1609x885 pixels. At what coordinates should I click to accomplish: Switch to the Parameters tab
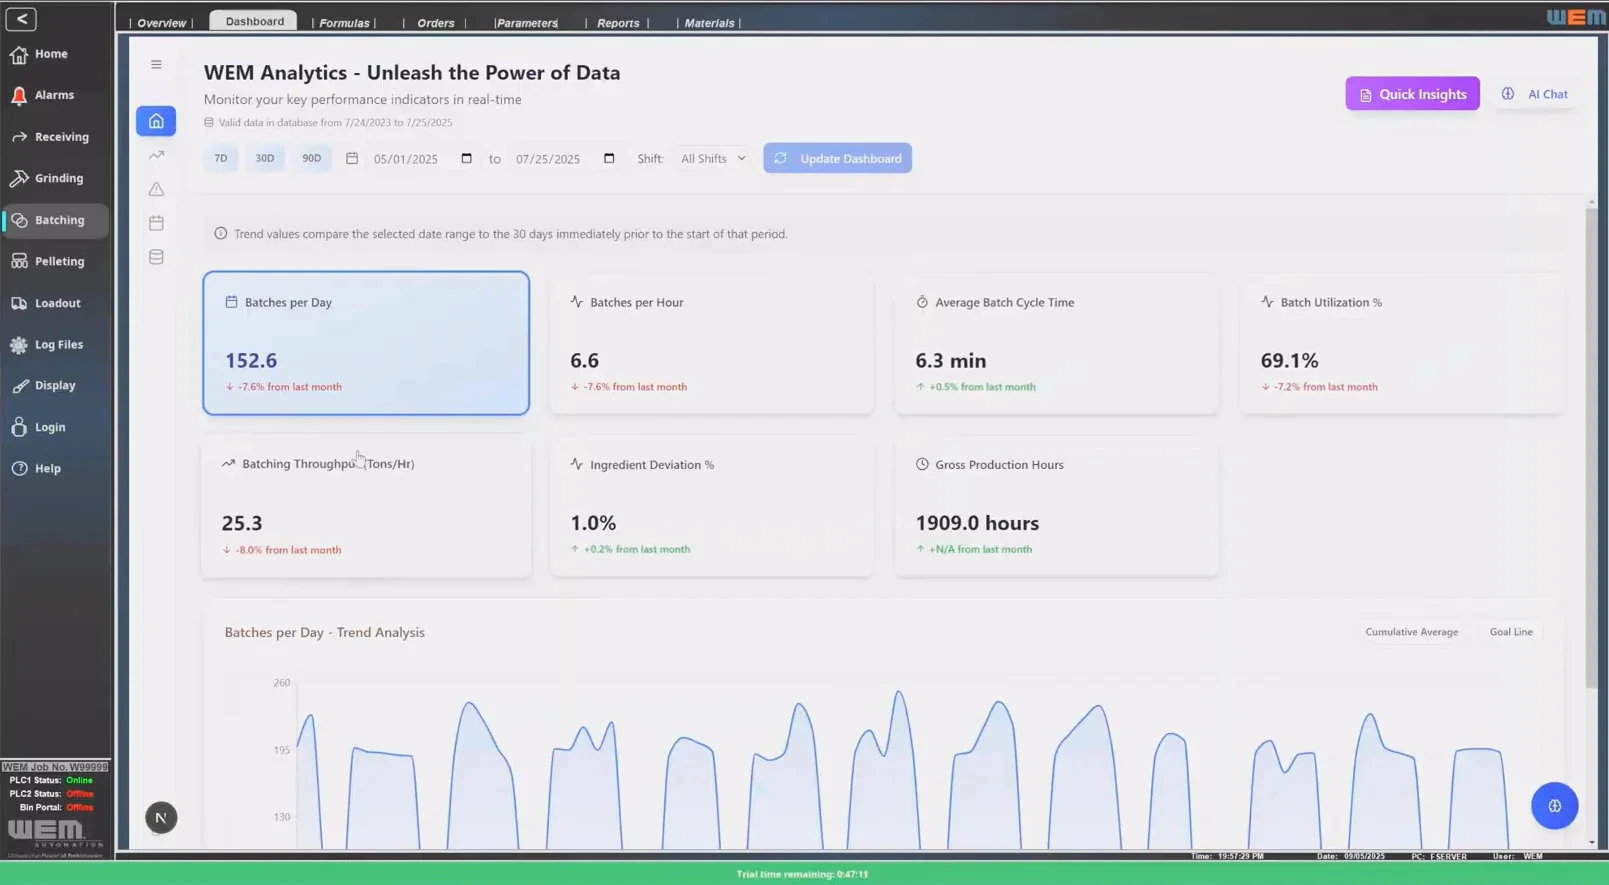click(x=527, y=22)
